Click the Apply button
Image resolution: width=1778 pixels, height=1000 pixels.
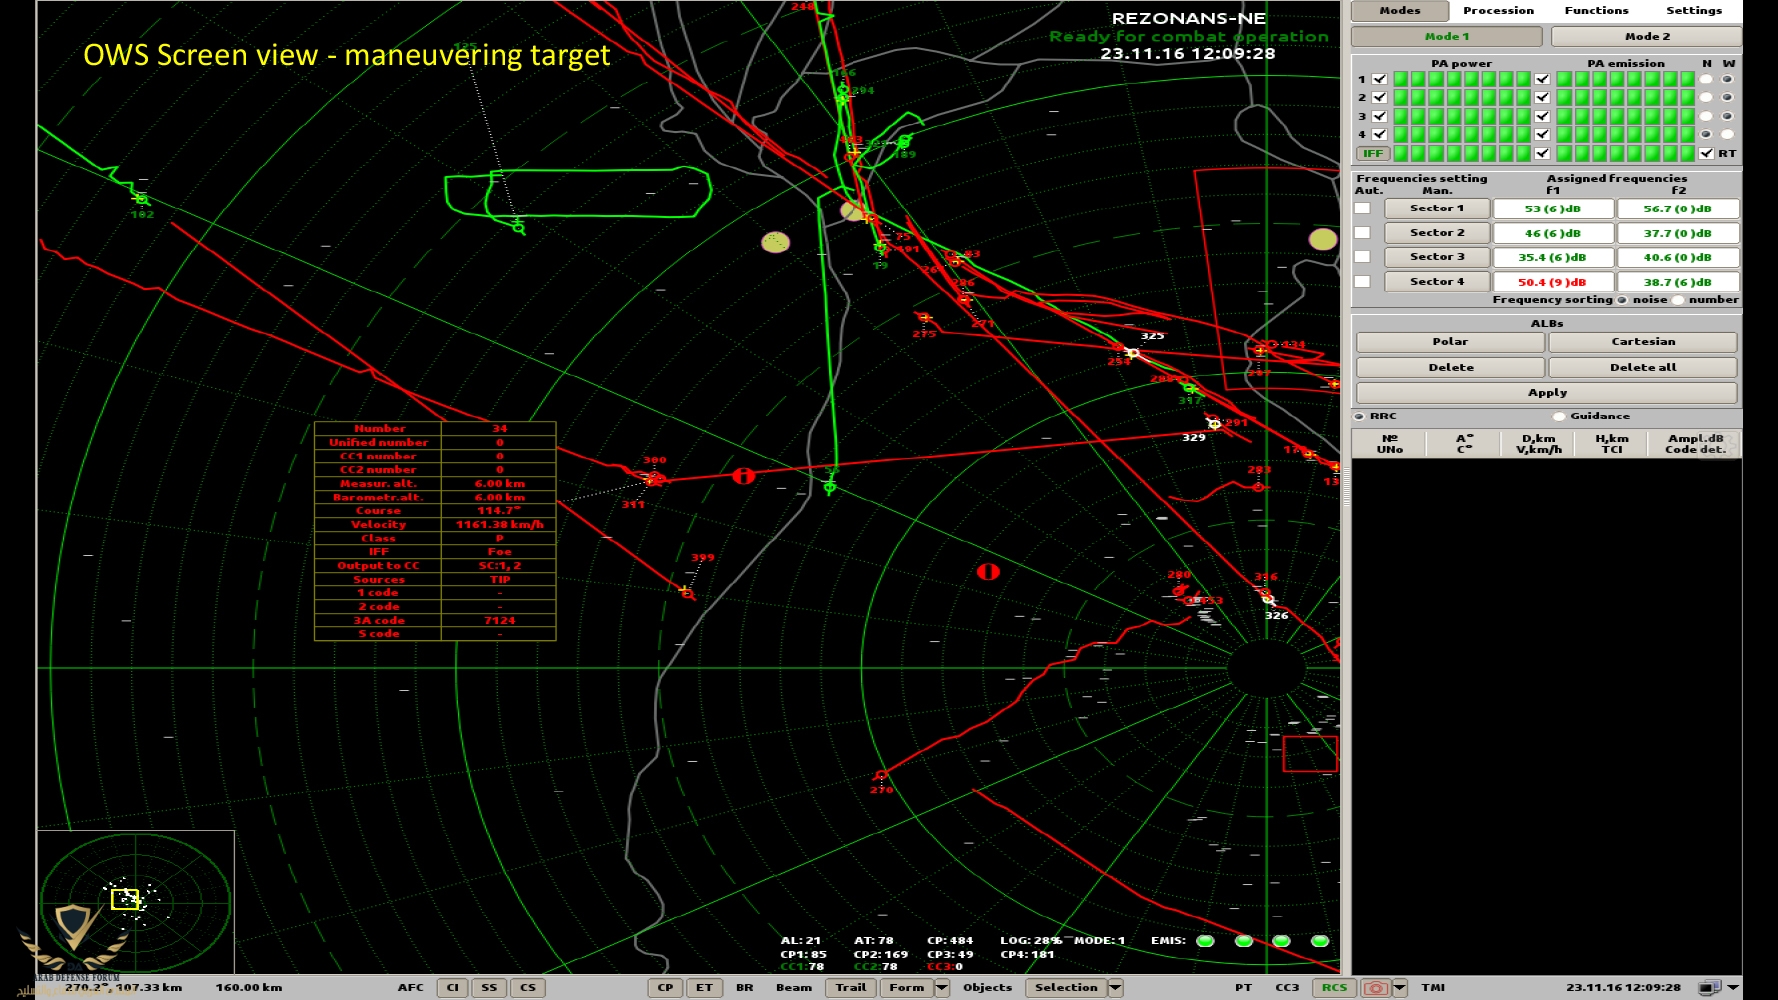[x=1547, y=393]
